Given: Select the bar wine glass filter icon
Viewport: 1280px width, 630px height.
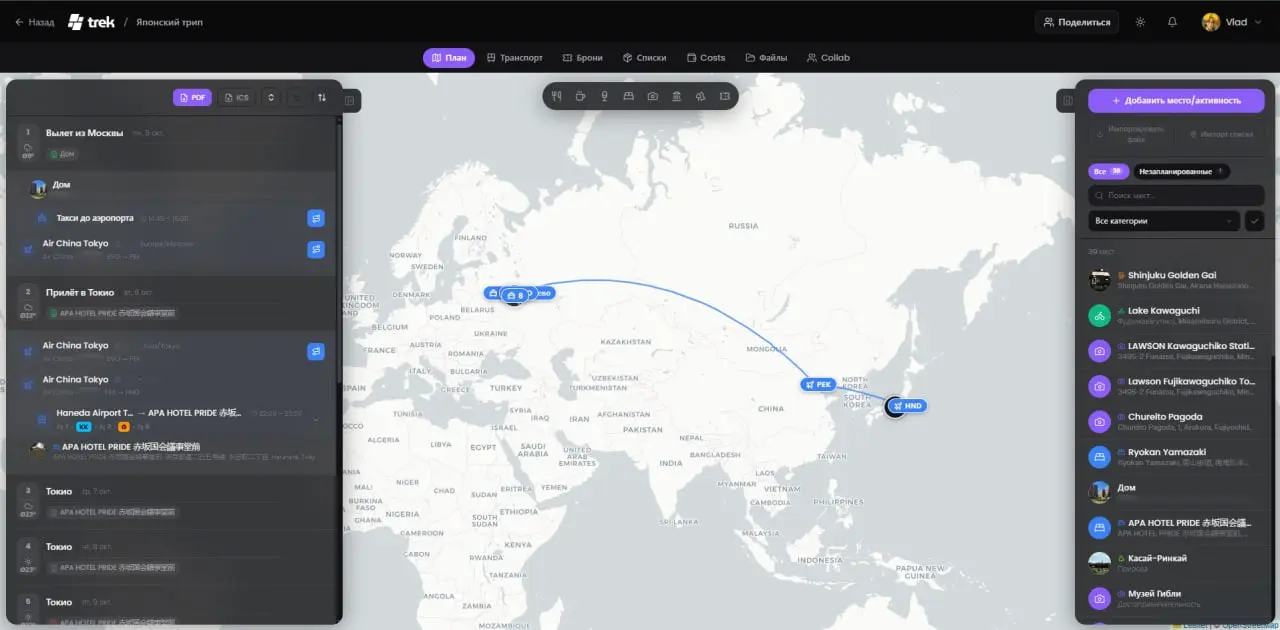Looking at the screenshot, I should click(605, 96).
